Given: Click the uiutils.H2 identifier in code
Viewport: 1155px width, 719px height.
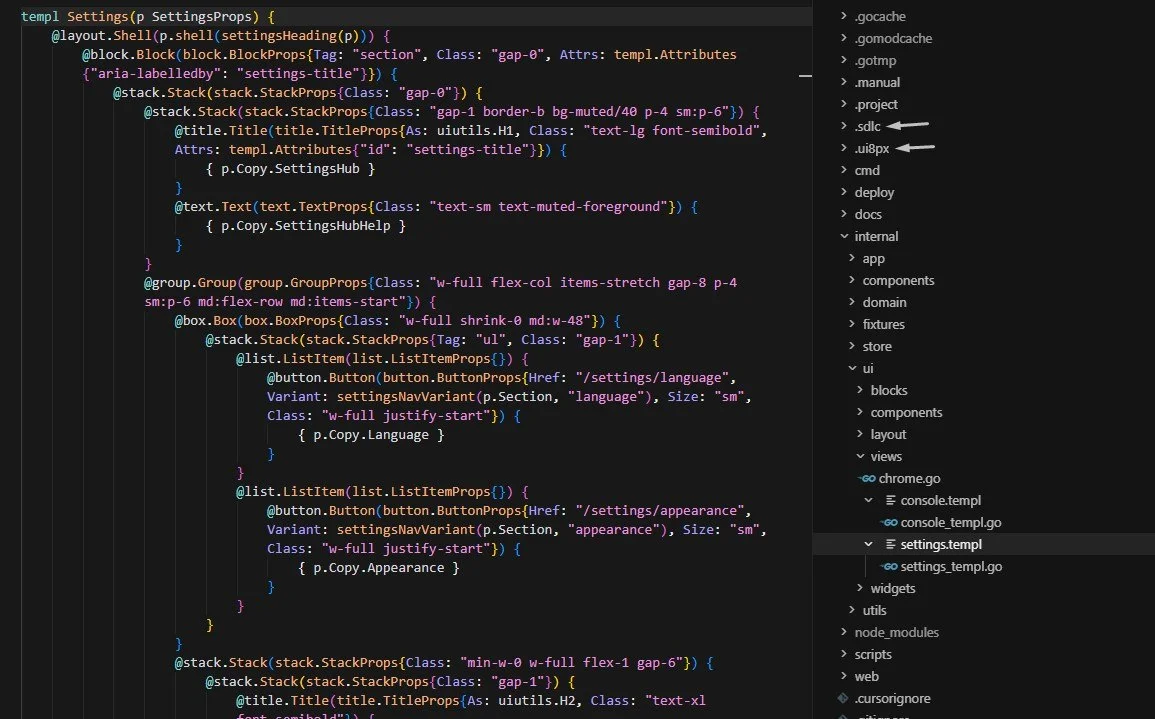Looking at the screenshot, I should point(536,701).
